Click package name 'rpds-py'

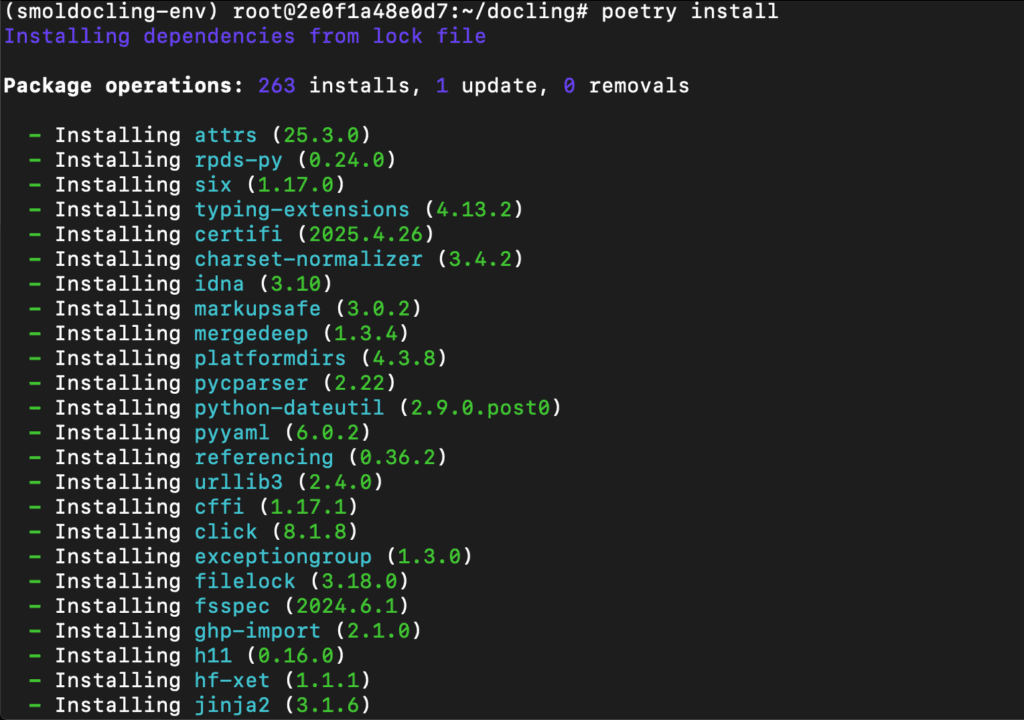coord(238,160)
